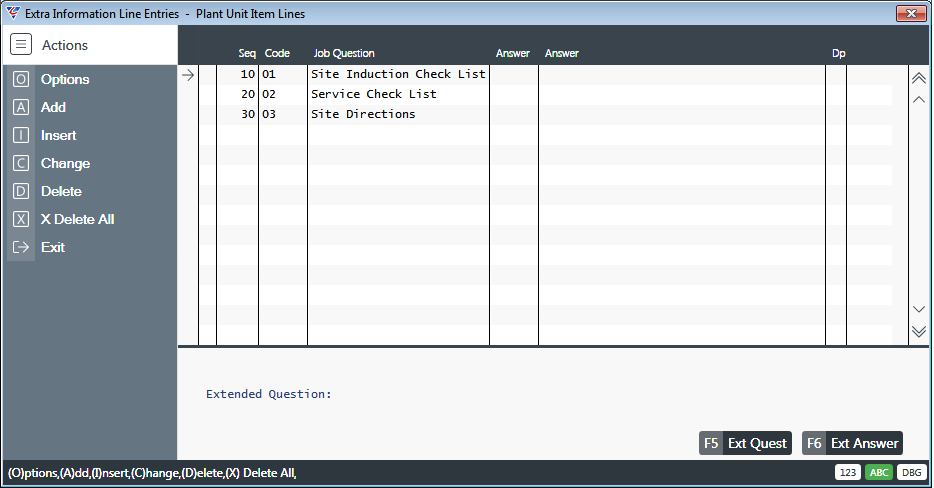Click the F6 Ext Answer button
Image resolution: width=934 pixels, height=488 pixels.
coord(852,443)
